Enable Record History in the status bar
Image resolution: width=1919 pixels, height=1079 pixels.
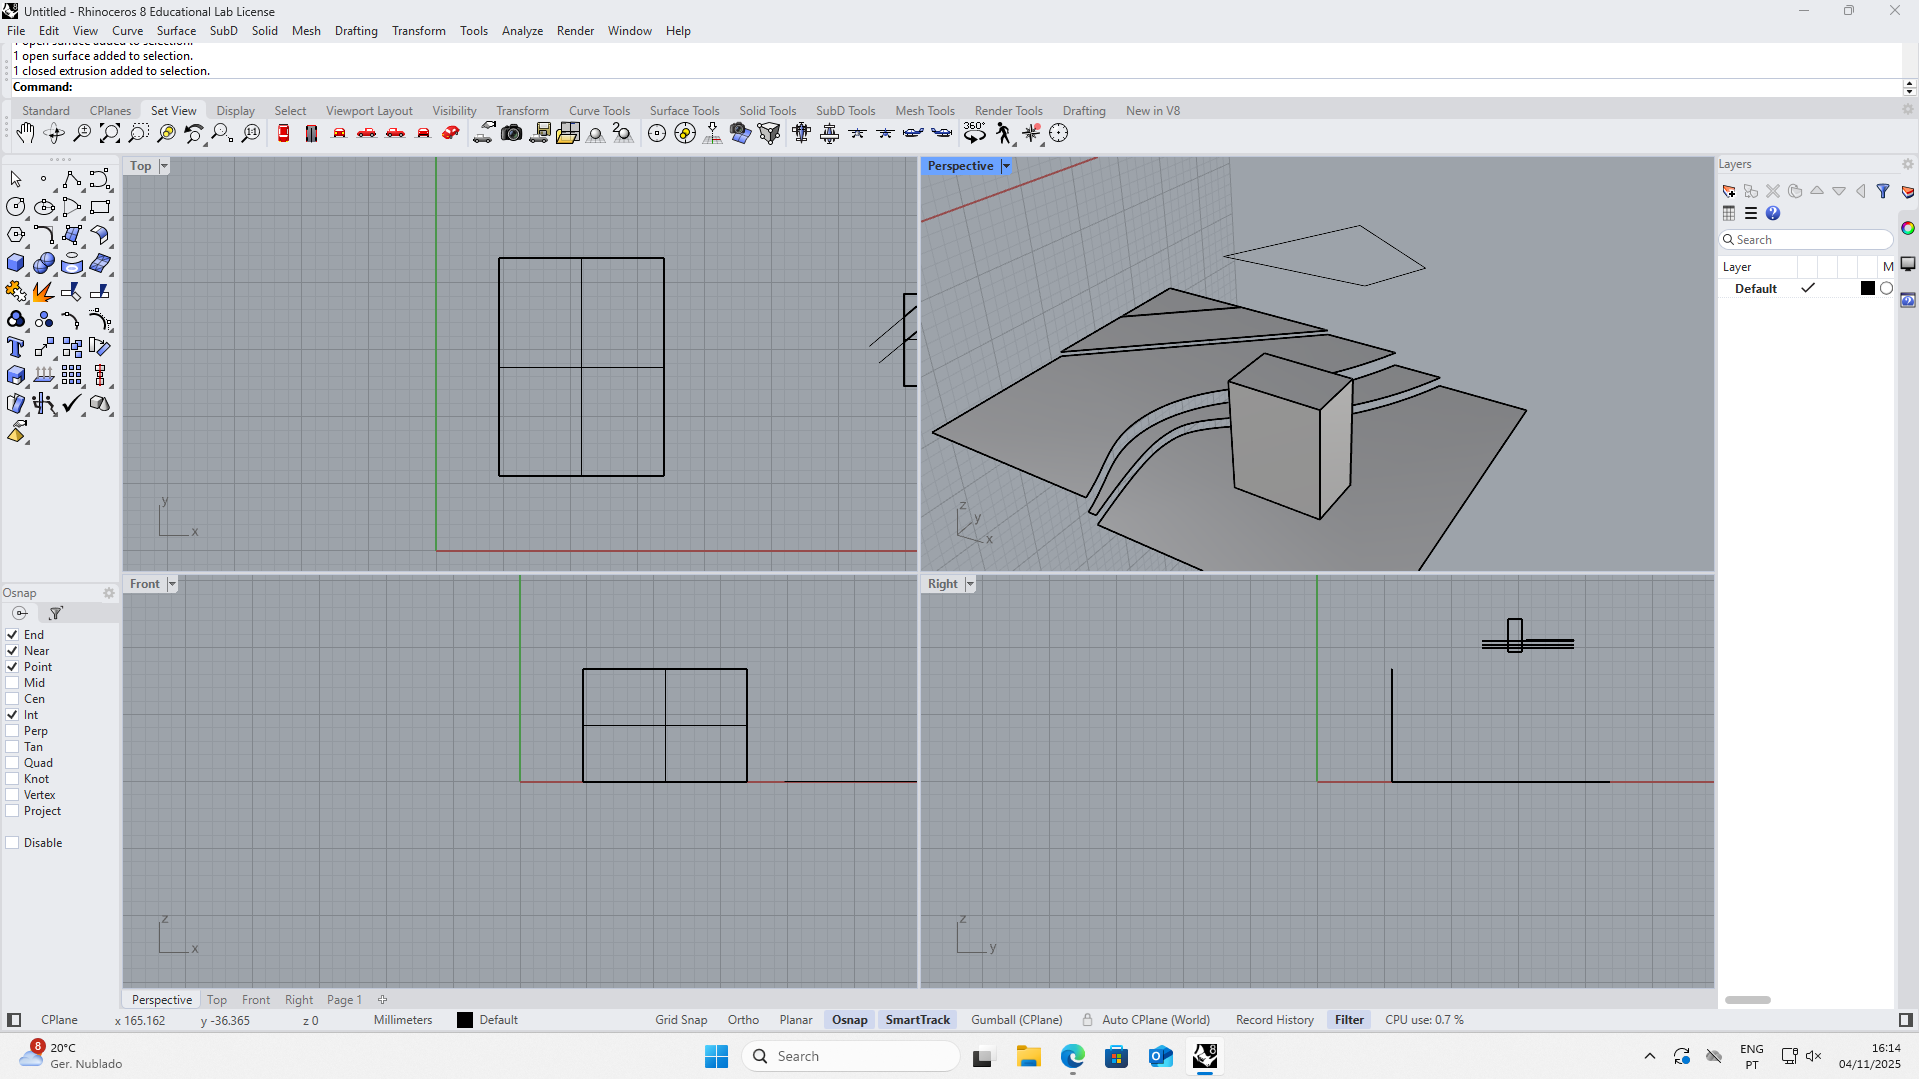click(1274, 1019)
